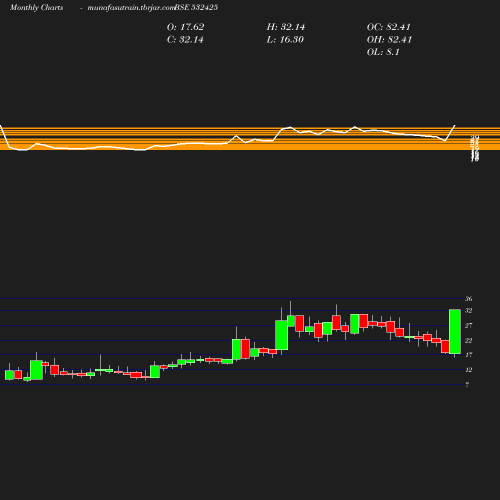Click price axis label '32'
The height and width of the screenshot is (500, 500).
(469, 311)
